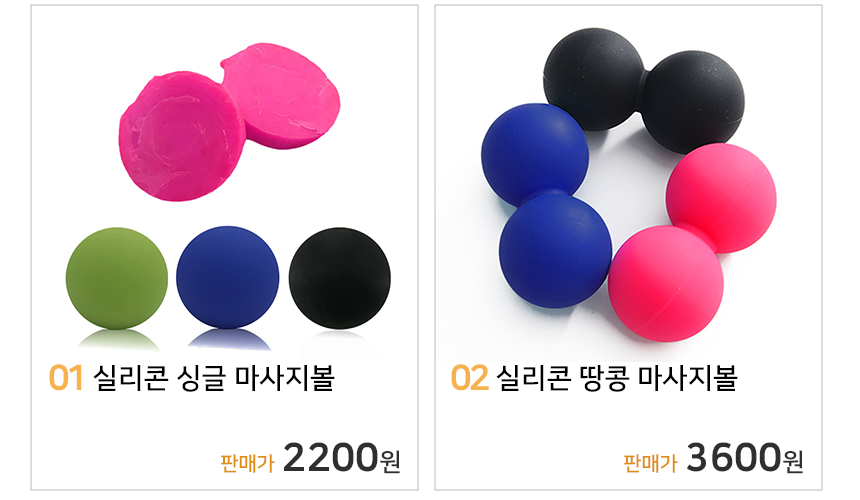
Task: Click the blue ball's reflection below it
Action: coord(229,340)
